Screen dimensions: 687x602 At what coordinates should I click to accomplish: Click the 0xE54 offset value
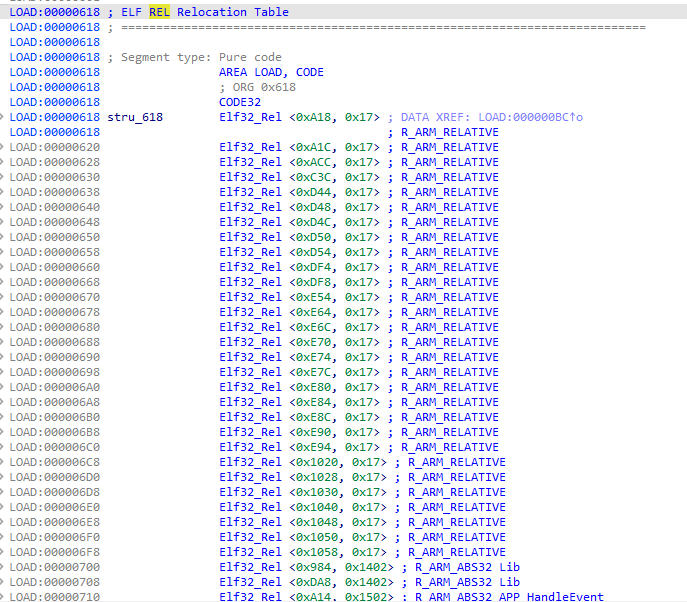(x=313, y=297)
